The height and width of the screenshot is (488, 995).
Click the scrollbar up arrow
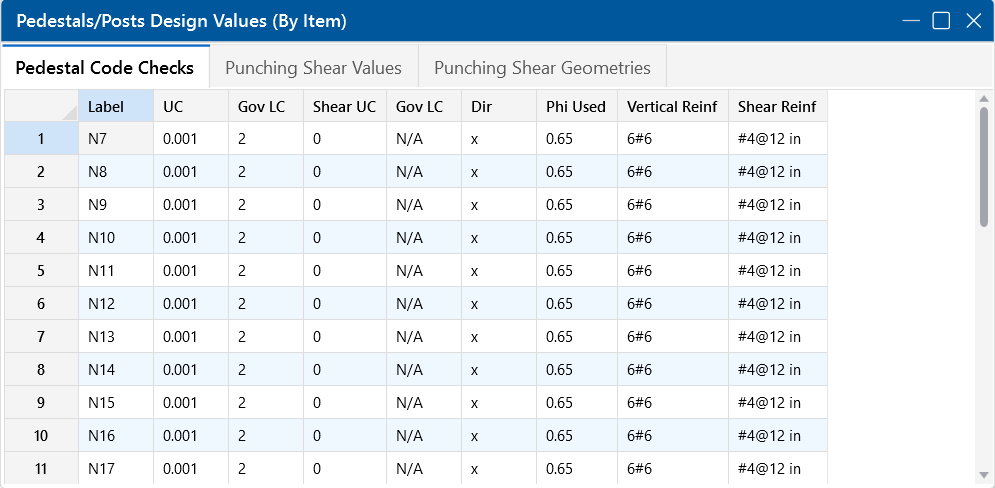tap(984, 99)
